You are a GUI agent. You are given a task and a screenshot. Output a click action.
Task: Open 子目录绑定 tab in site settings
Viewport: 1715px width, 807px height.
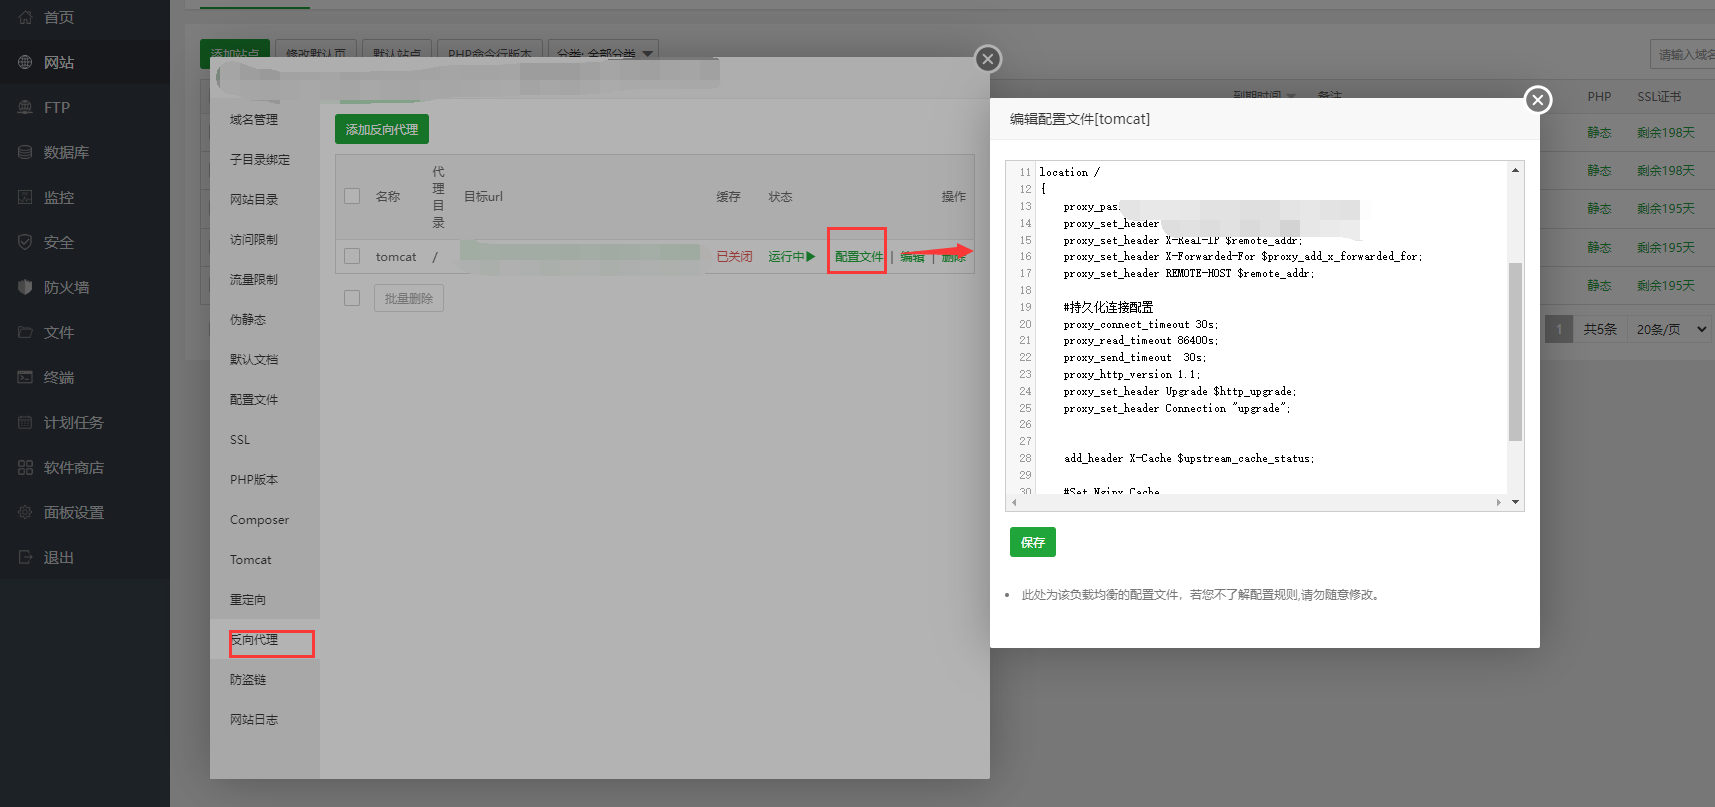click(x=260, y=159)
